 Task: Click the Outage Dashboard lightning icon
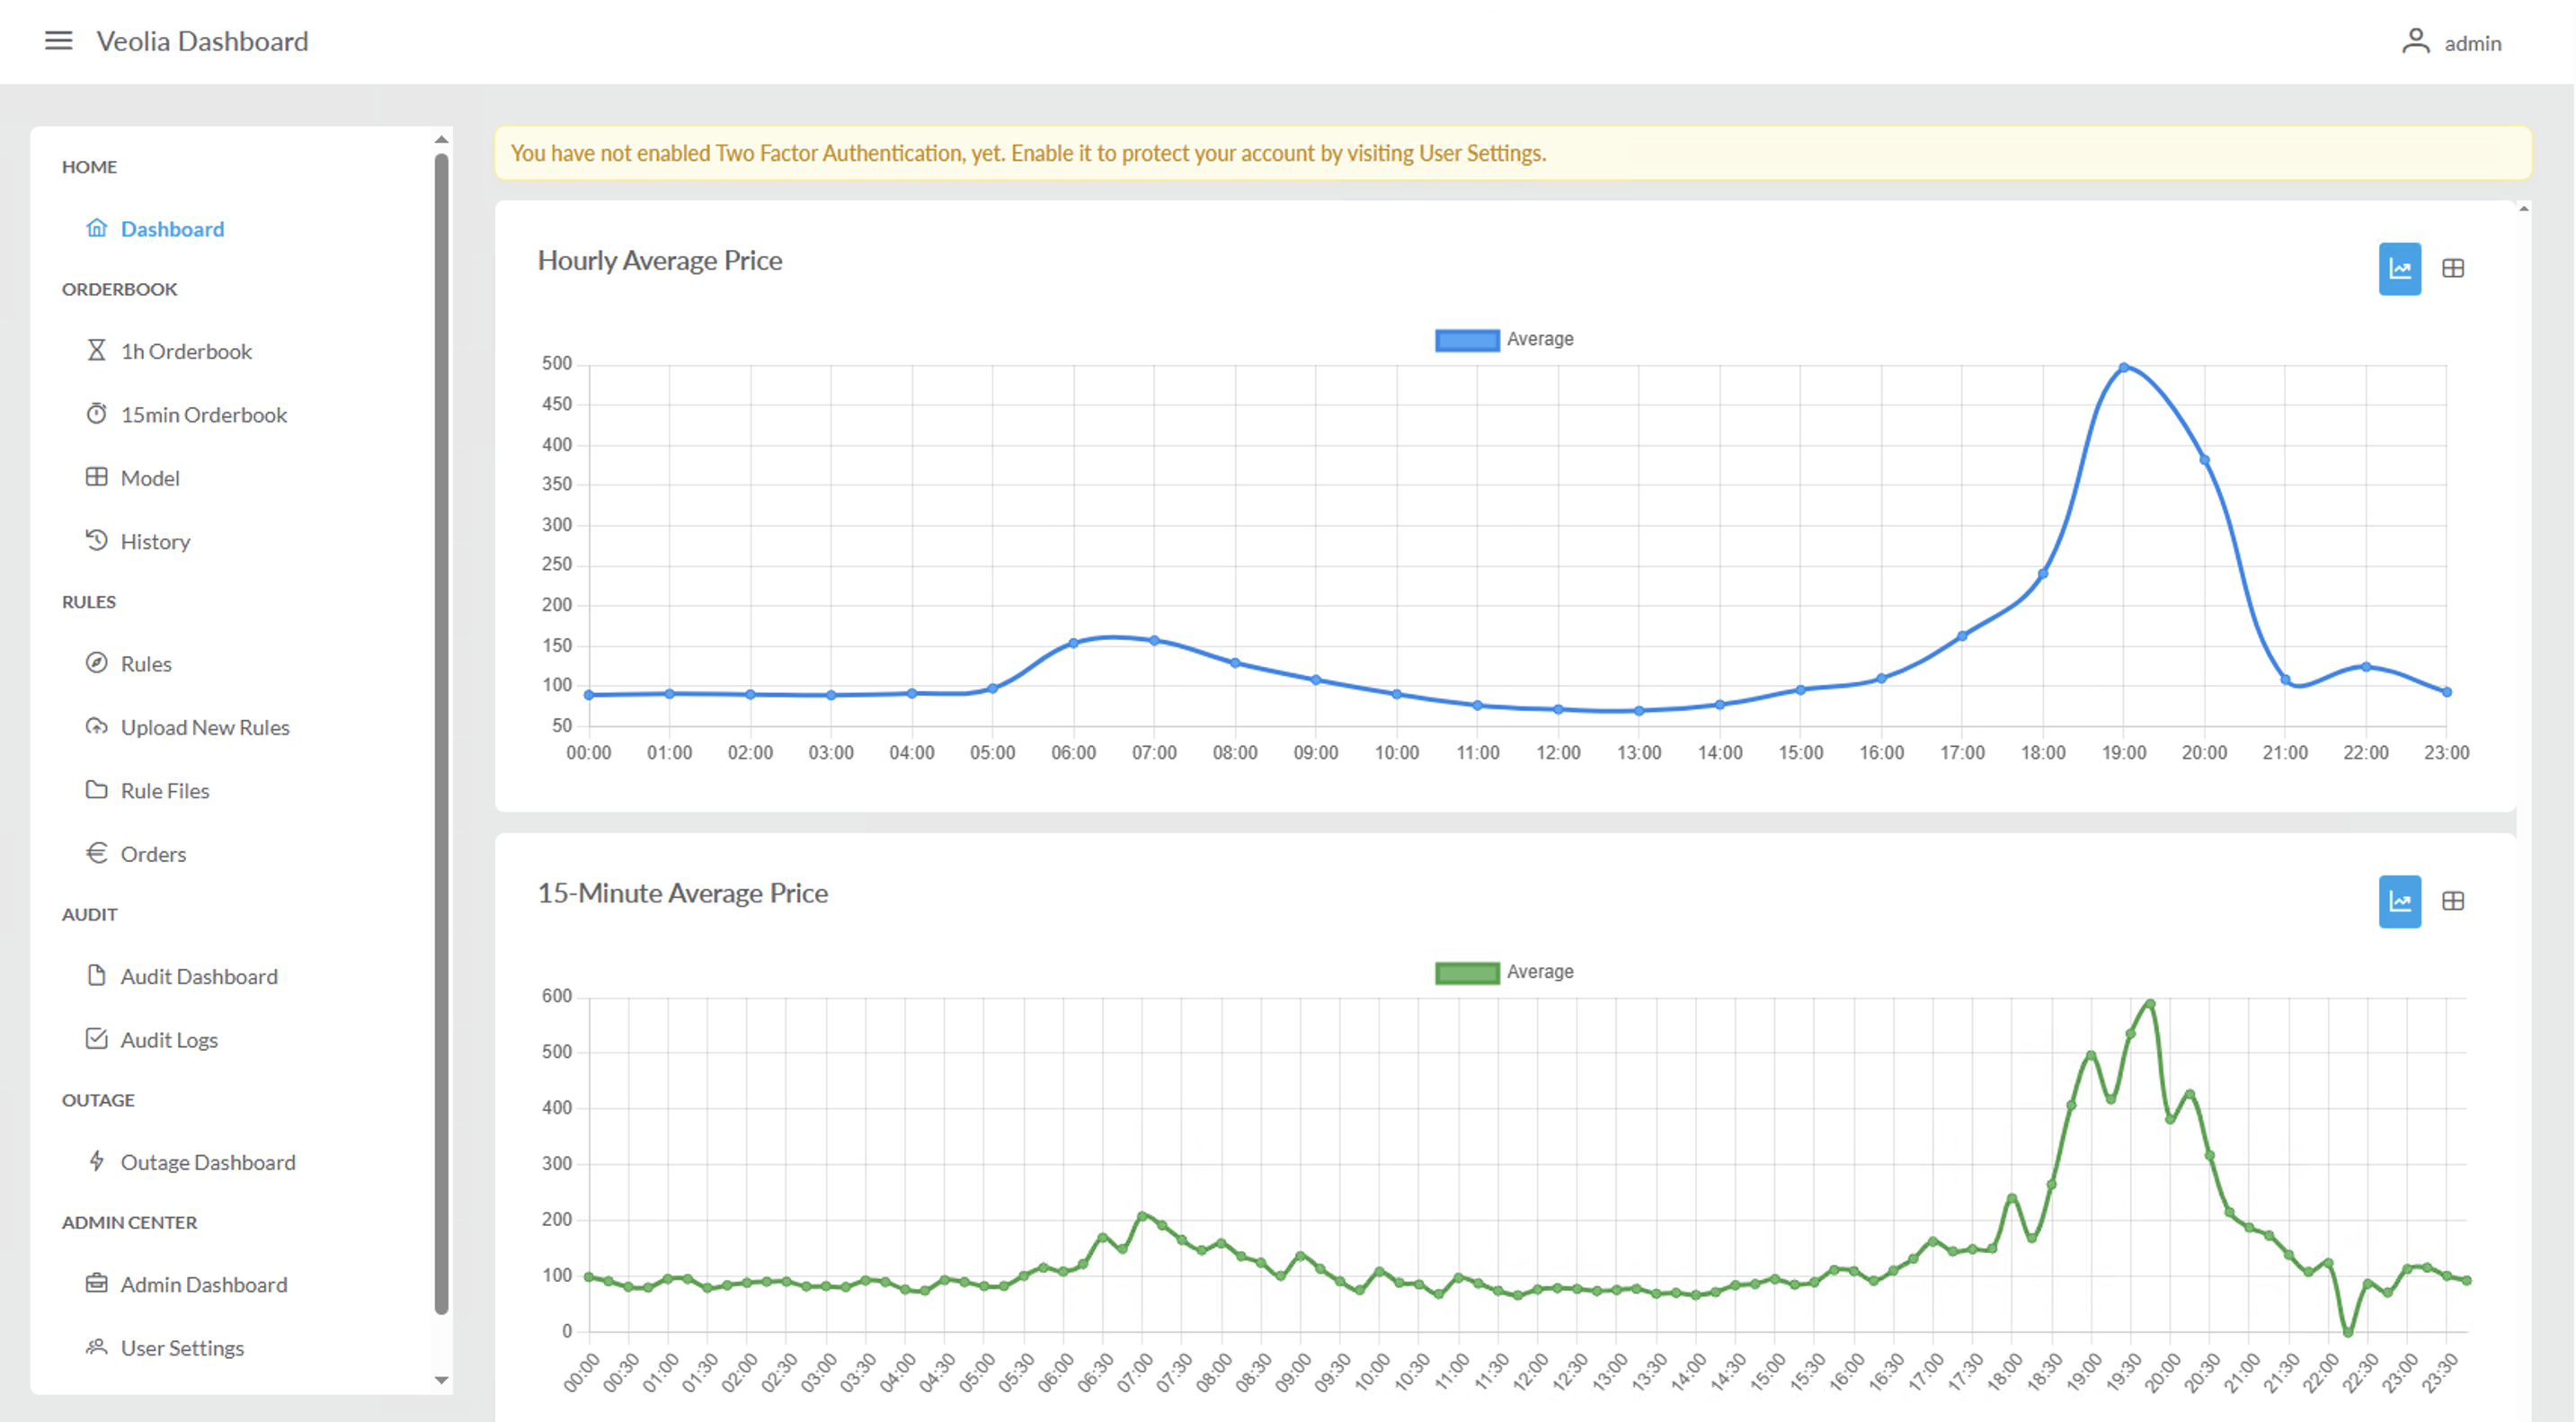(x=96, y=1161)
